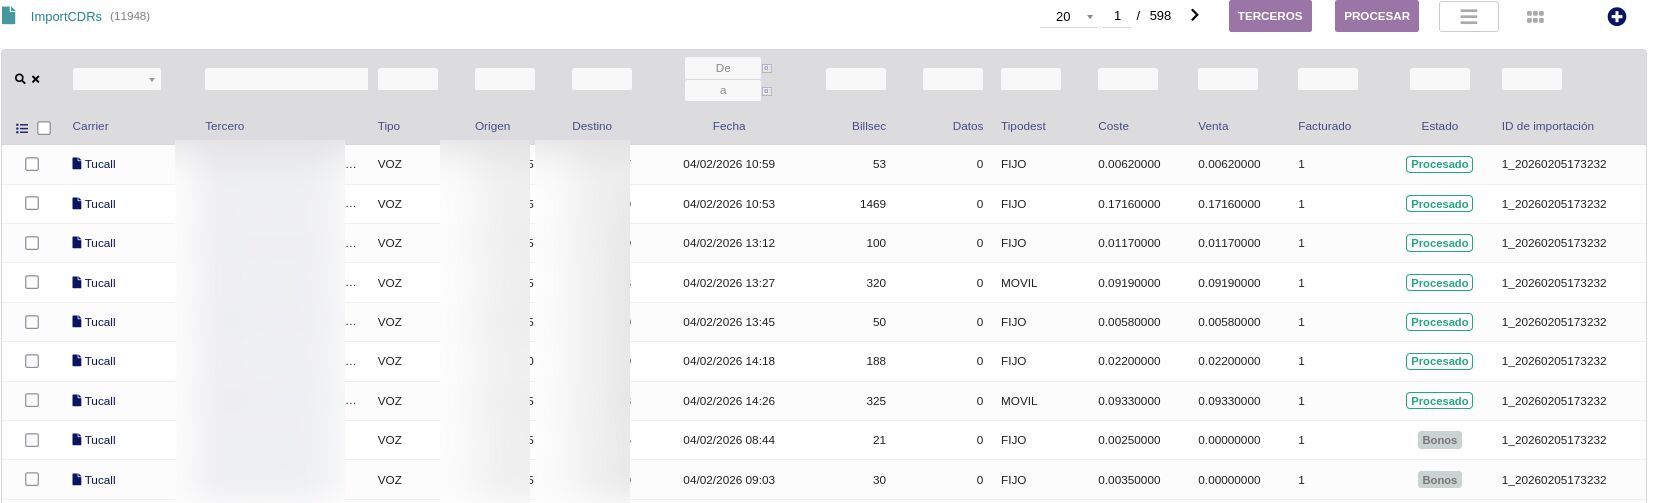
Task: Go to next page arrow
Action: click(x=1194, y=16)
